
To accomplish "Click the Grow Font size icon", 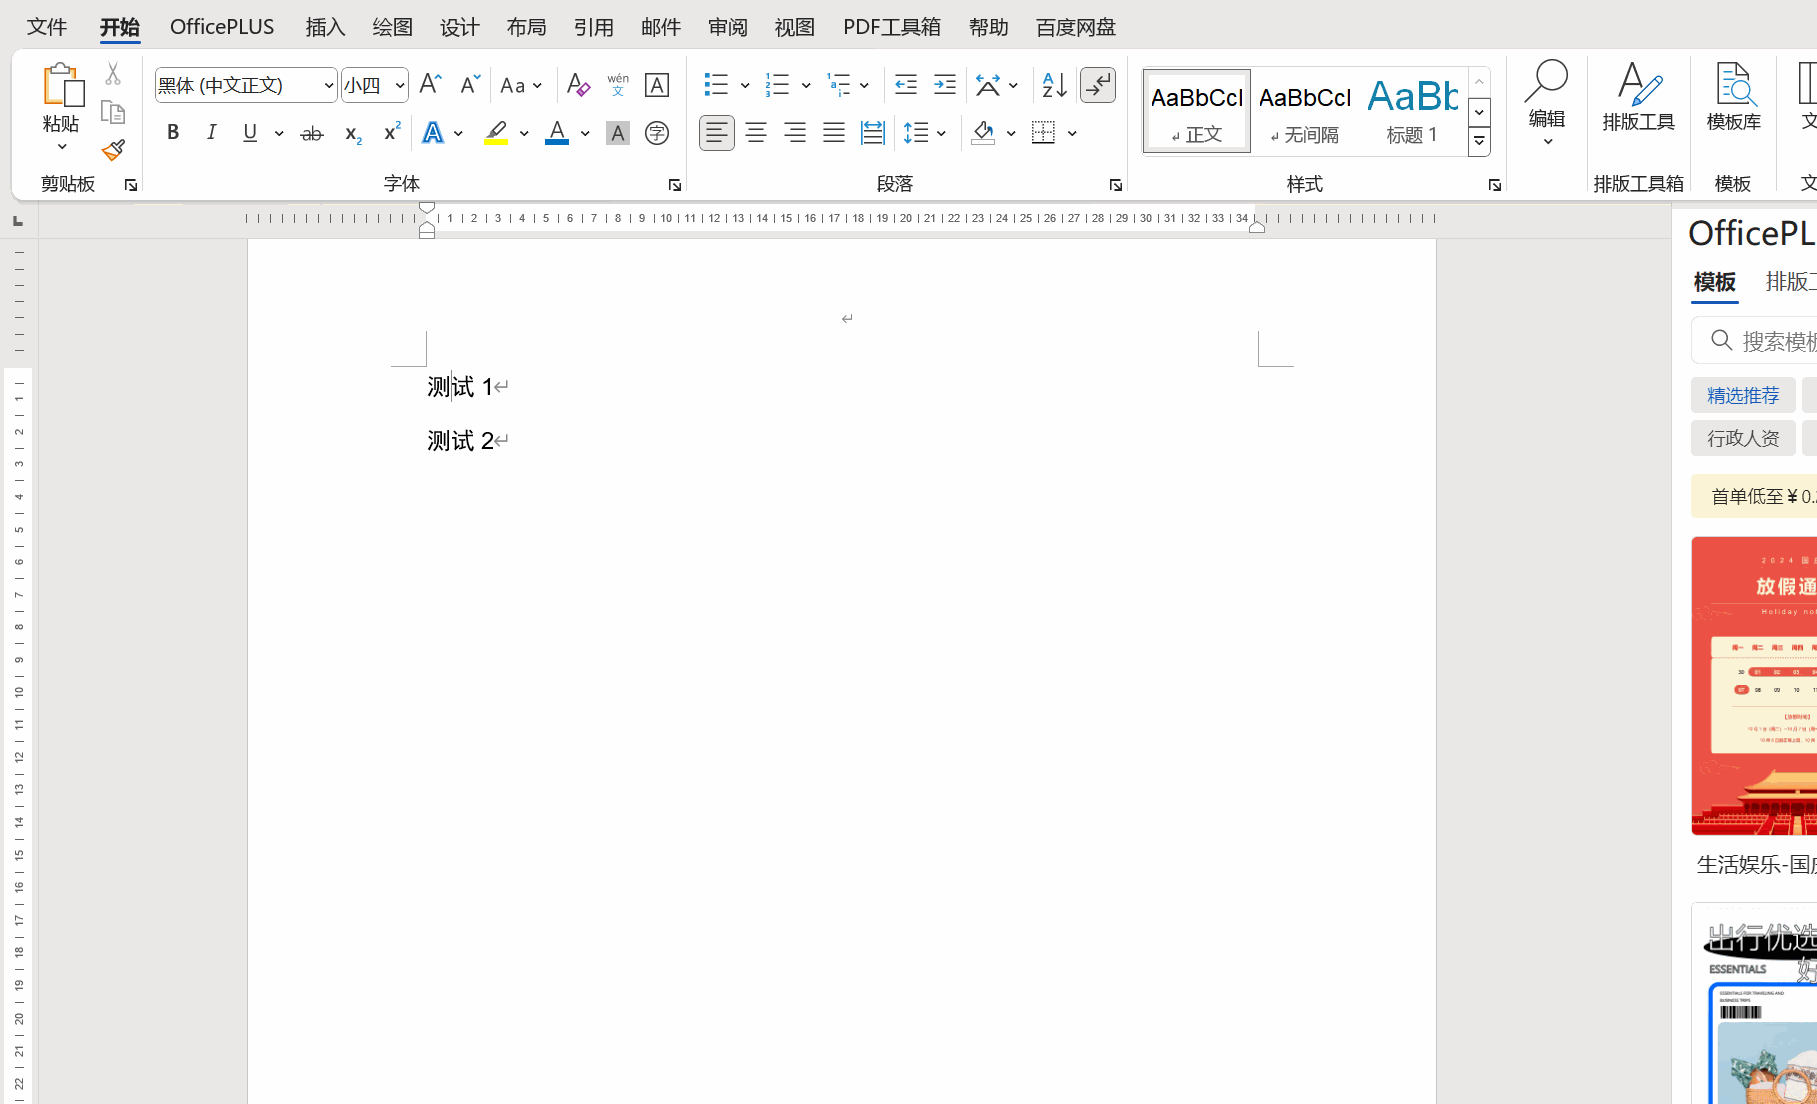I will coord(430,85).
